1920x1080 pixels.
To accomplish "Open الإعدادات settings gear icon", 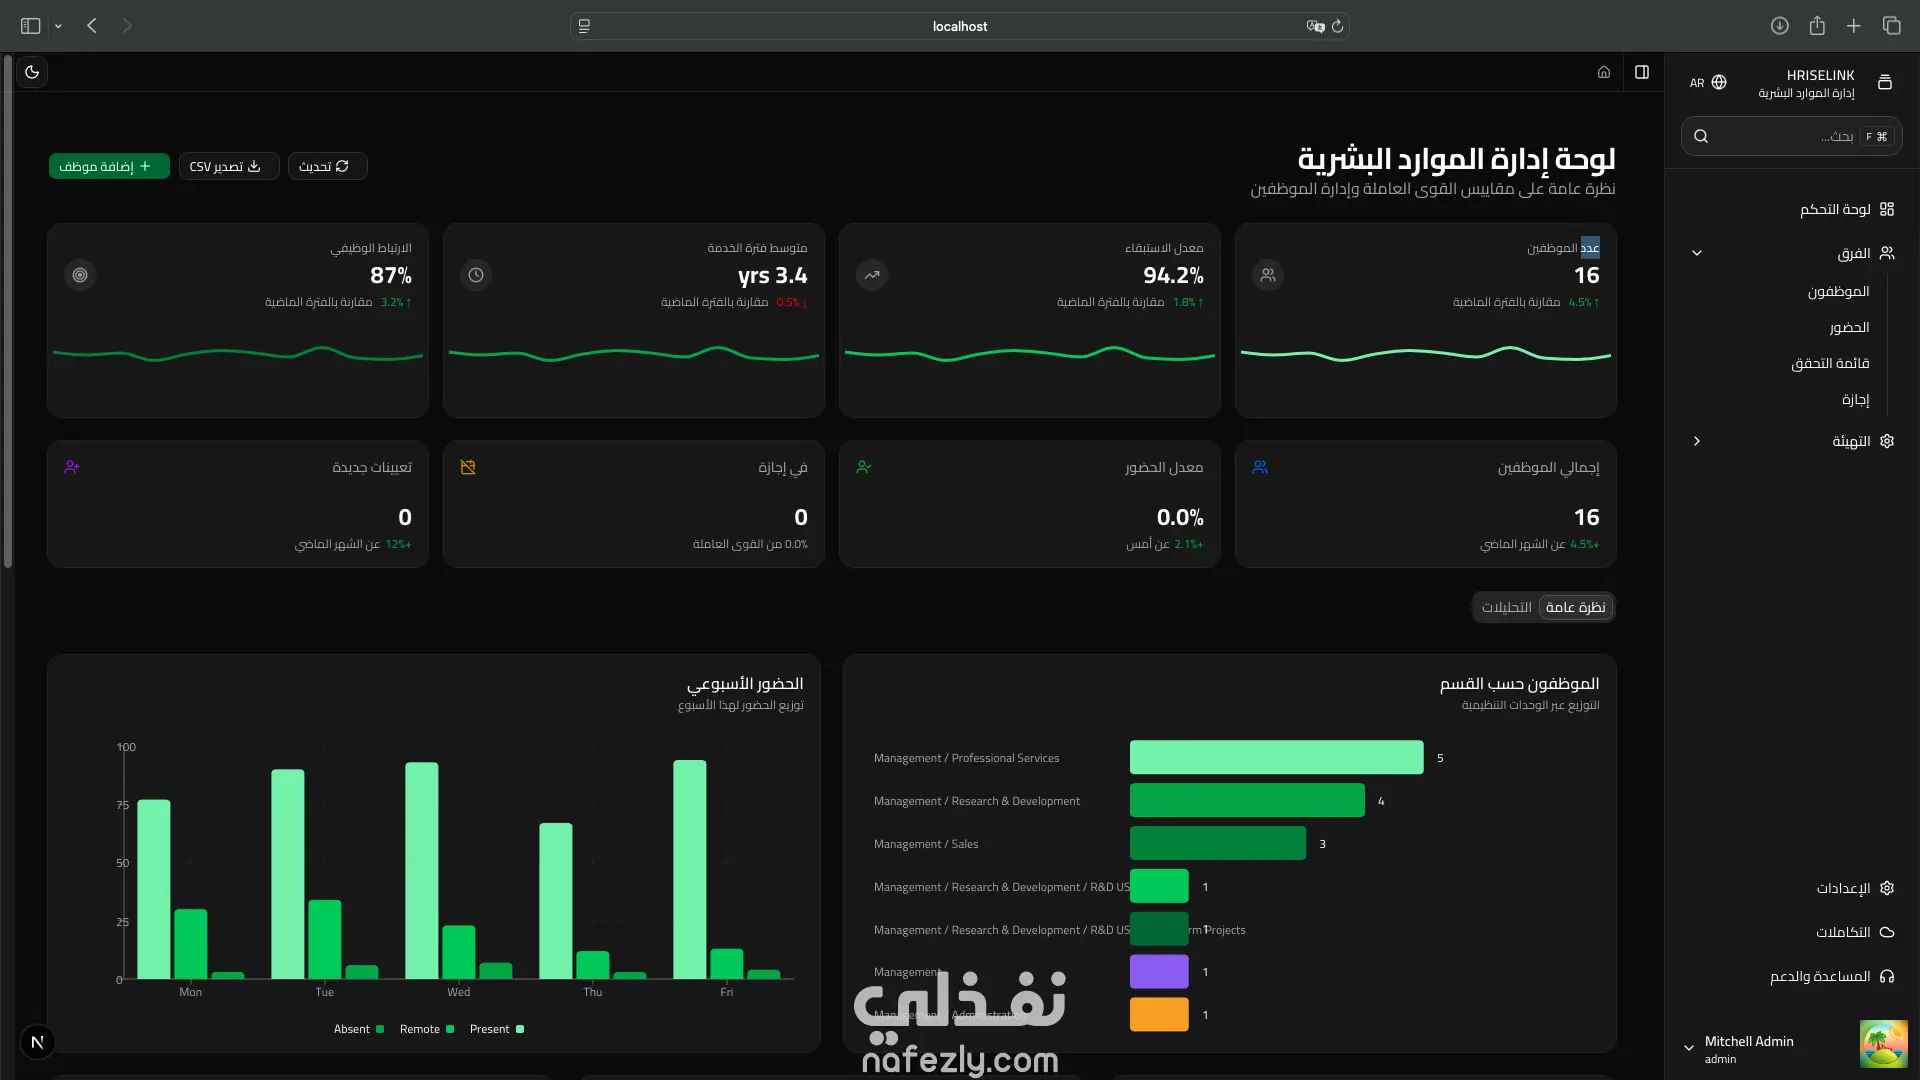I will click(x=1887, y=888).
